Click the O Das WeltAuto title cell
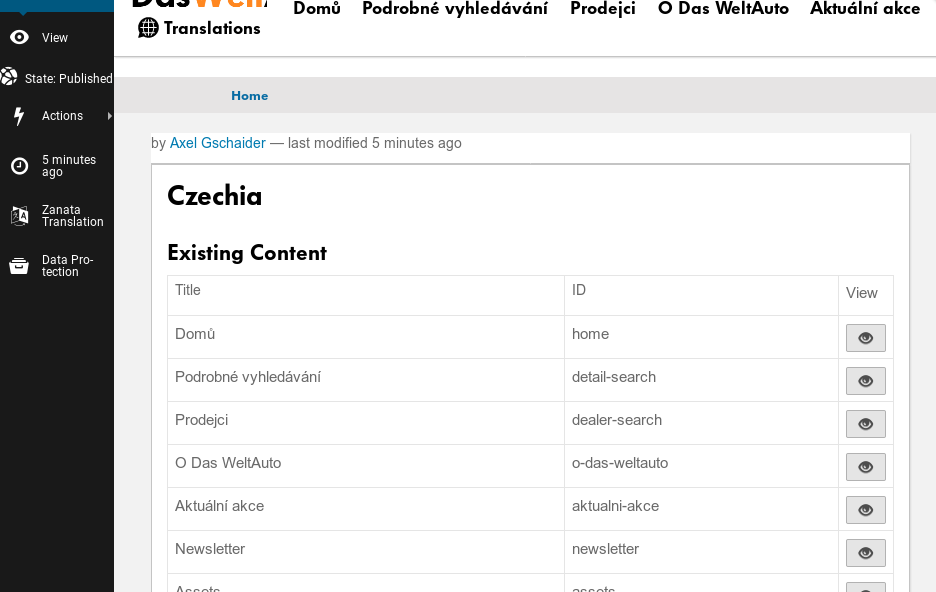Viewport: 936px width, 592px height. click(x=366, y=466)
